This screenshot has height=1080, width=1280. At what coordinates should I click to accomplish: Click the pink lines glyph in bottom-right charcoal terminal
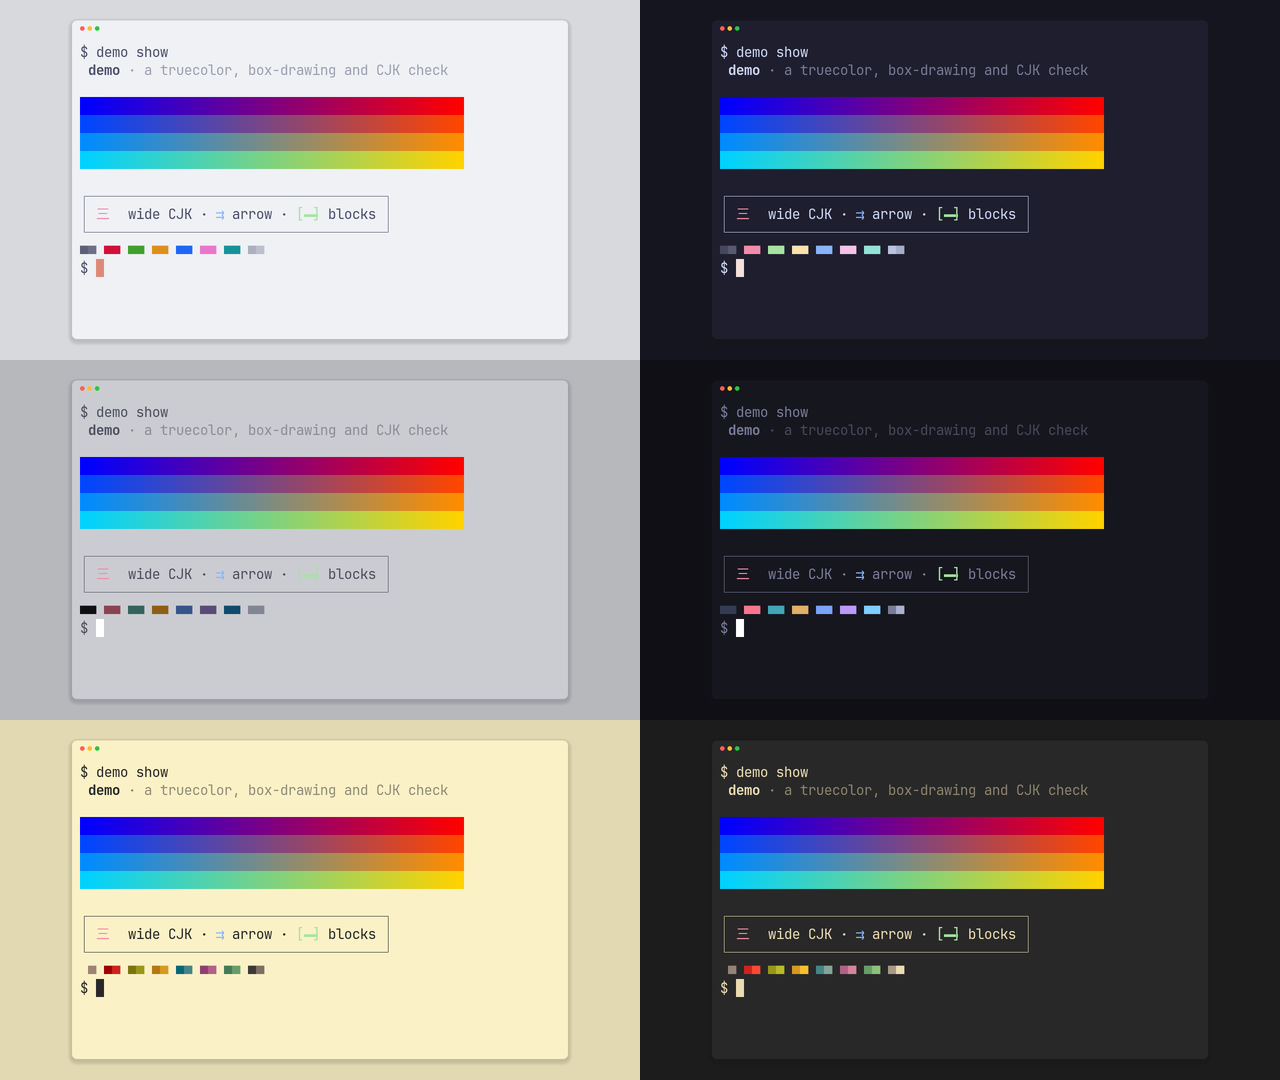(743, 934)
